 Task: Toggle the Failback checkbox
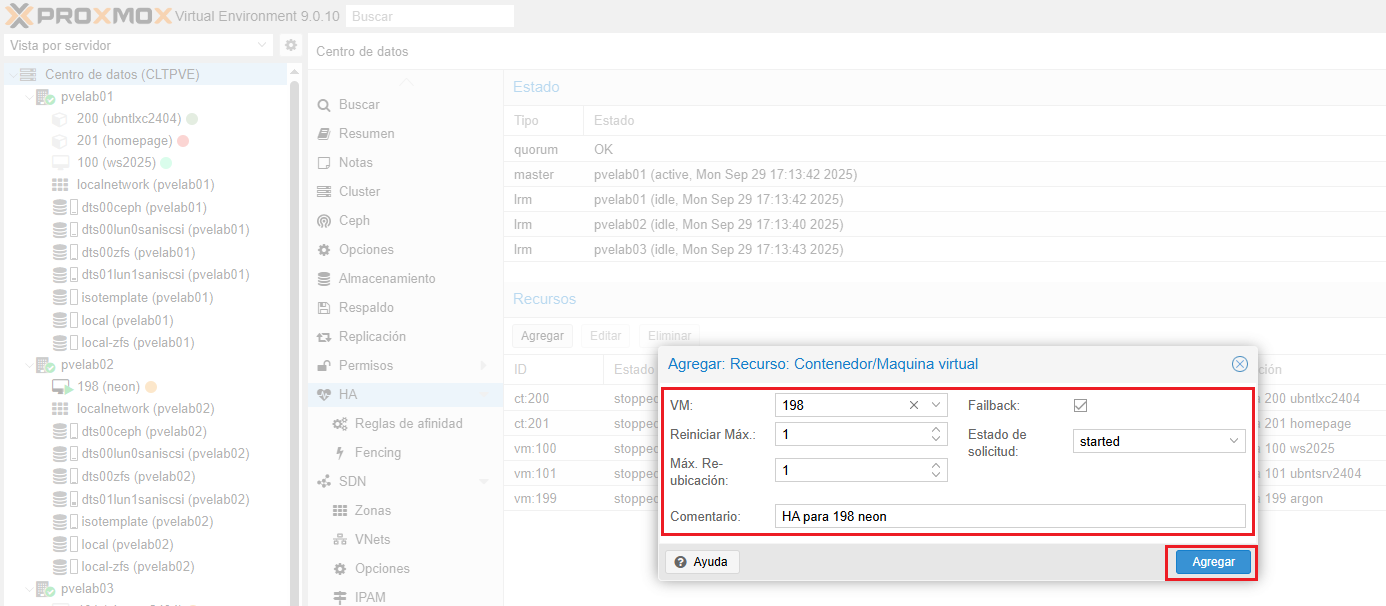tap(1080, 405)
